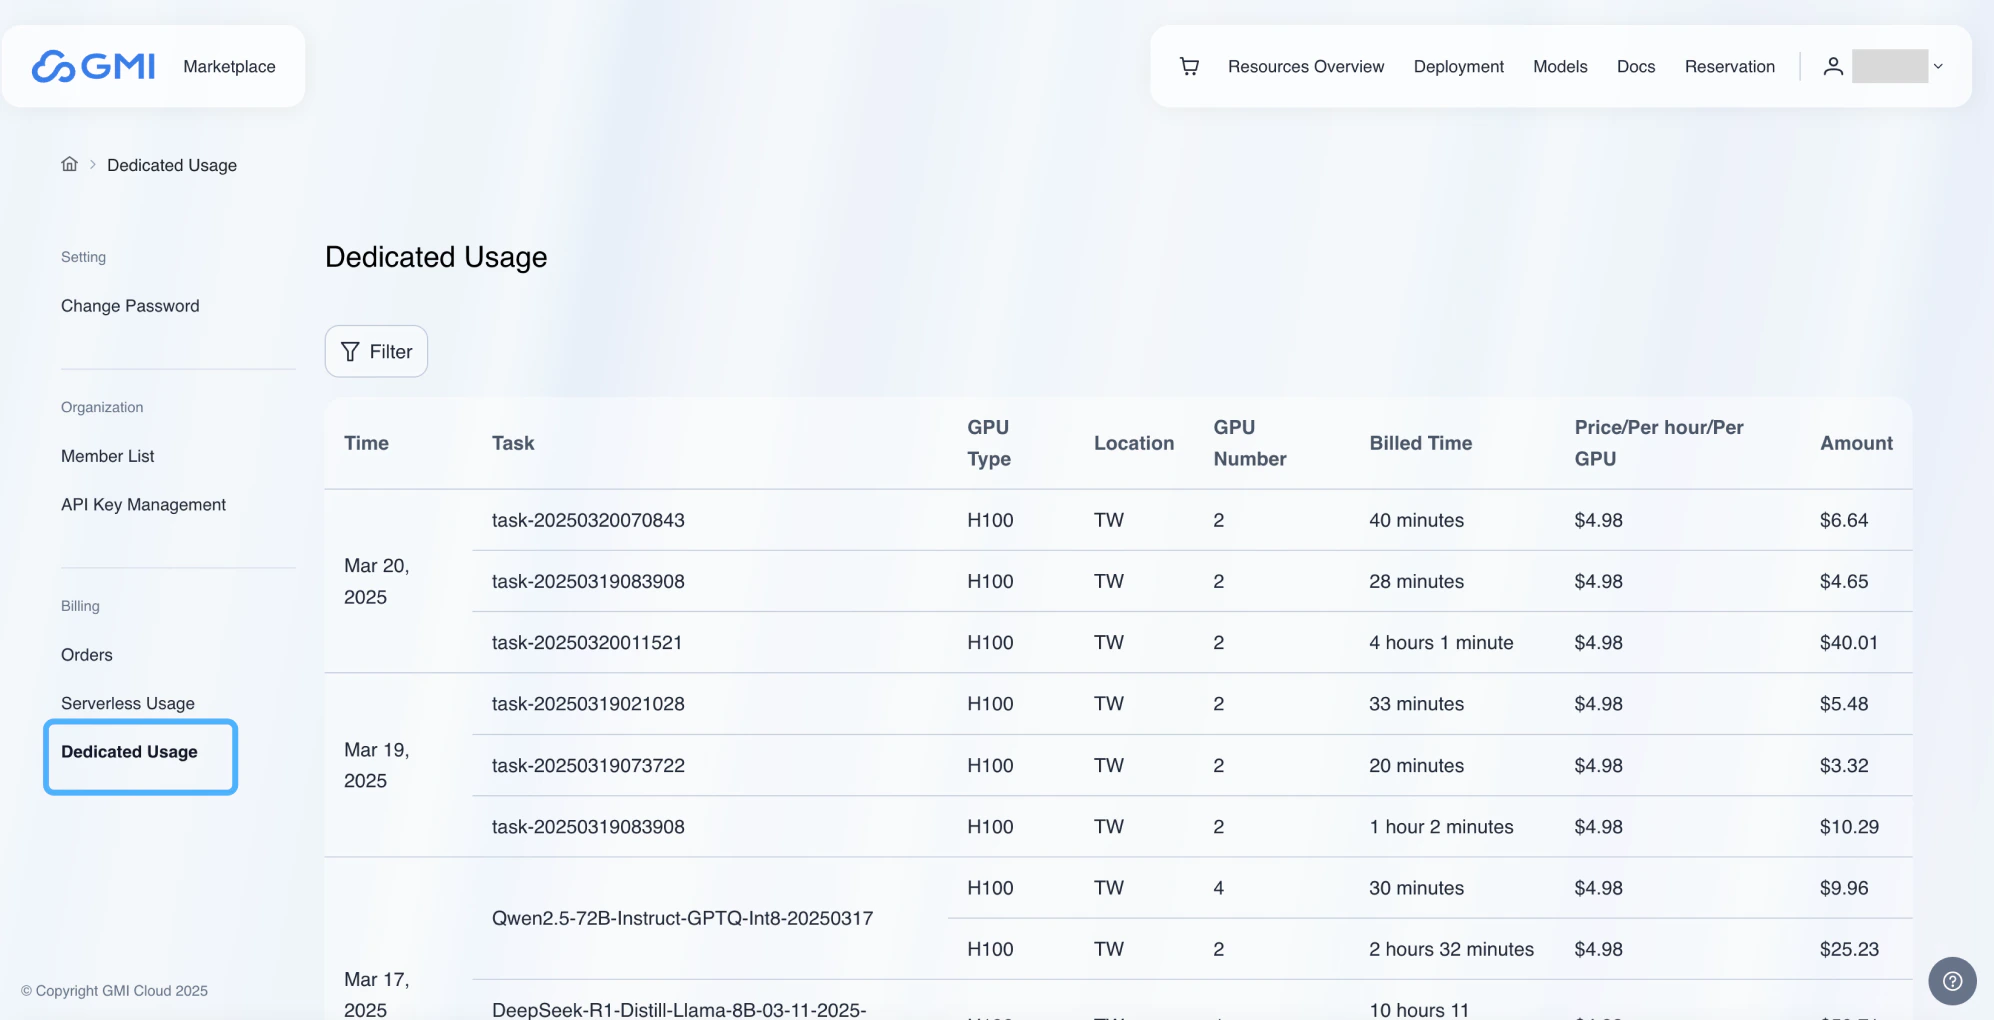Click the $5.48 amount
This screenshot has height=1020, width=1994.
(x=1843, y=704)
